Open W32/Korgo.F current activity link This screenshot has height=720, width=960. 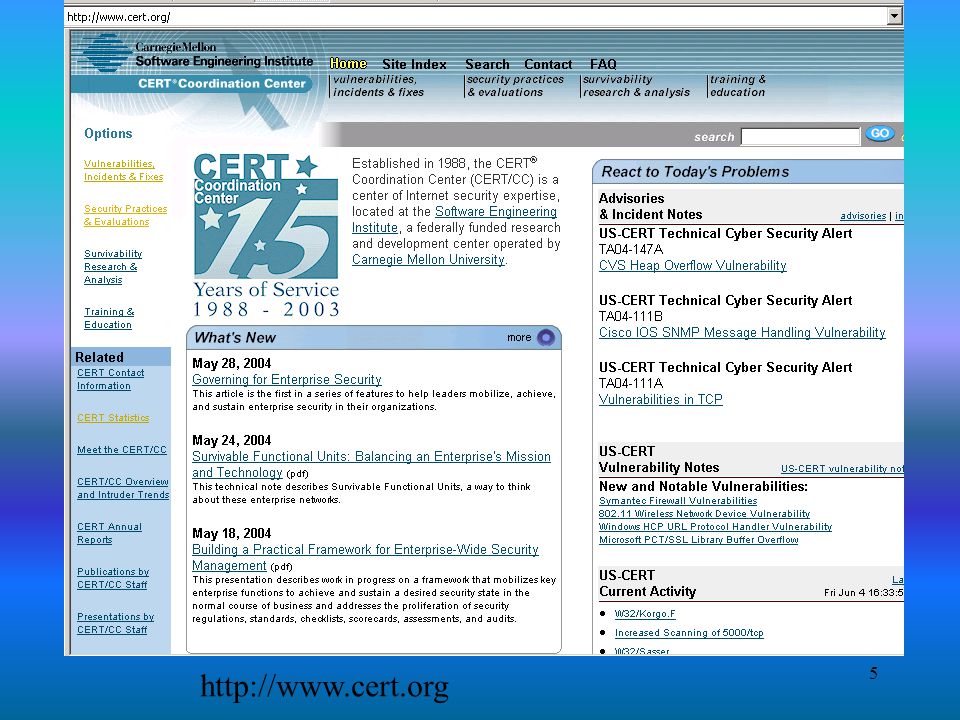click(x=645, y=613)
